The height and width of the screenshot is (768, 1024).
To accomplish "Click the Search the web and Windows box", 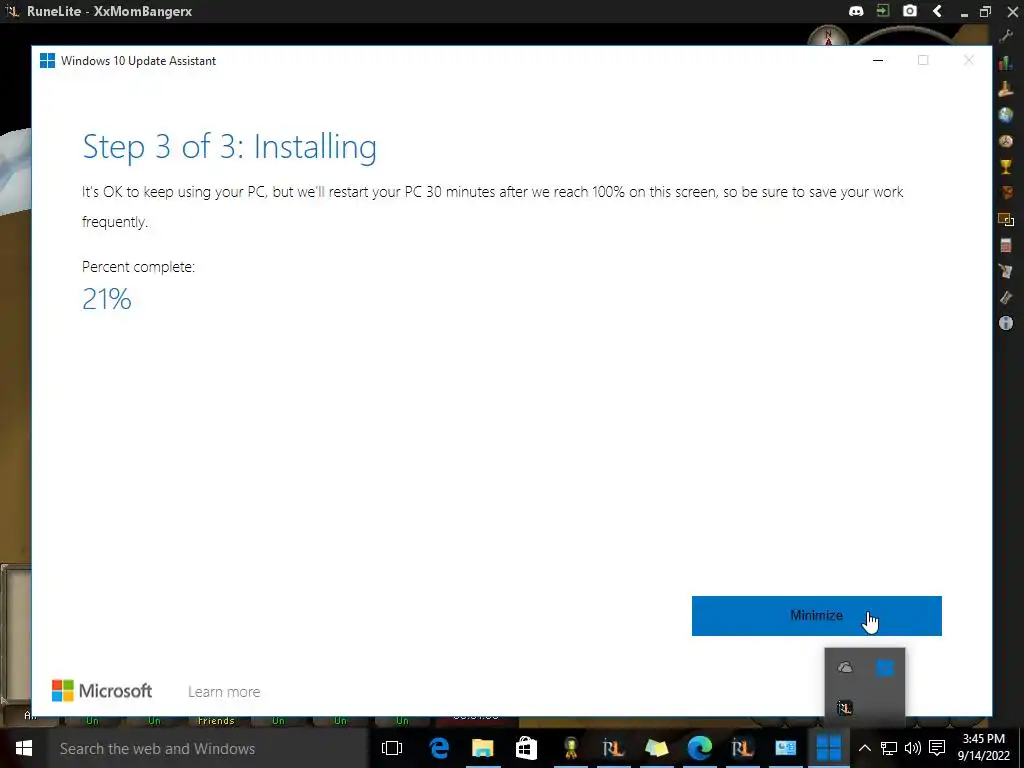I will click(x=208, y=748).
